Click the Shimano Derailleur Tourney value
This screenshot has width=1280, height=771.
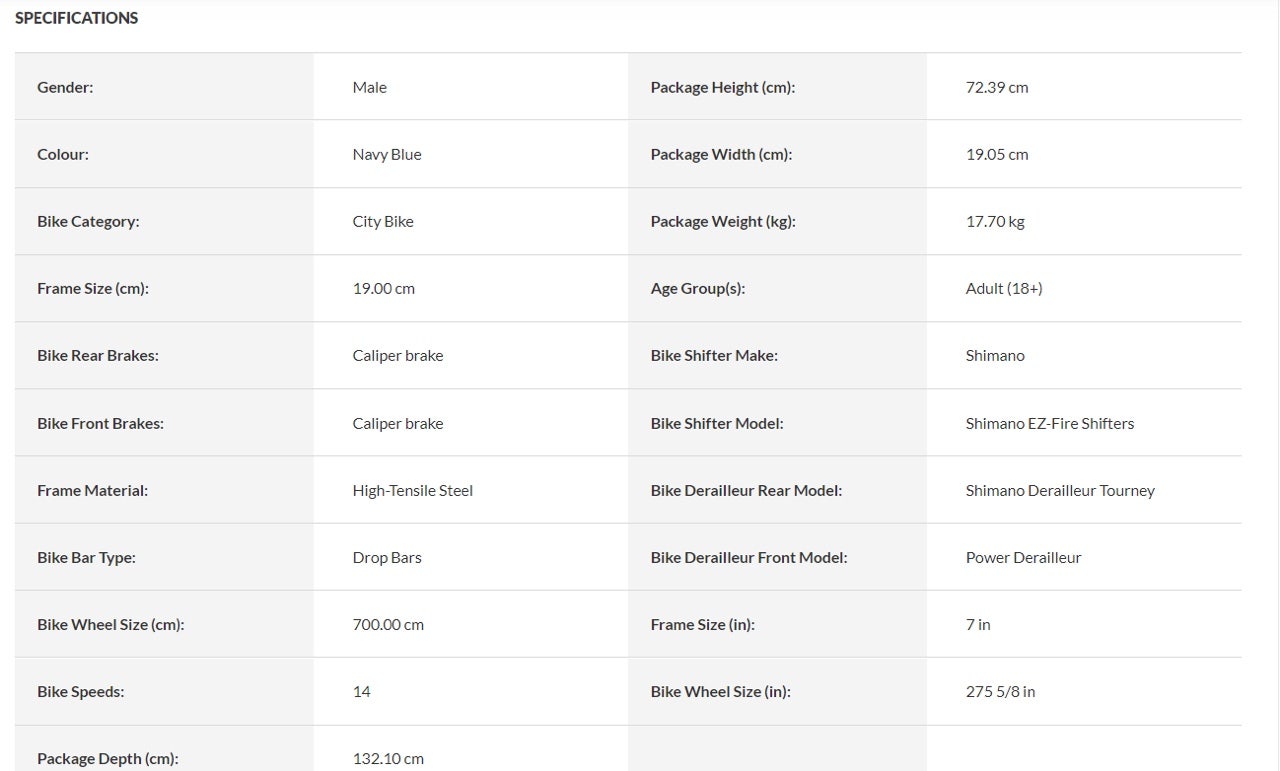point(1060,490)
